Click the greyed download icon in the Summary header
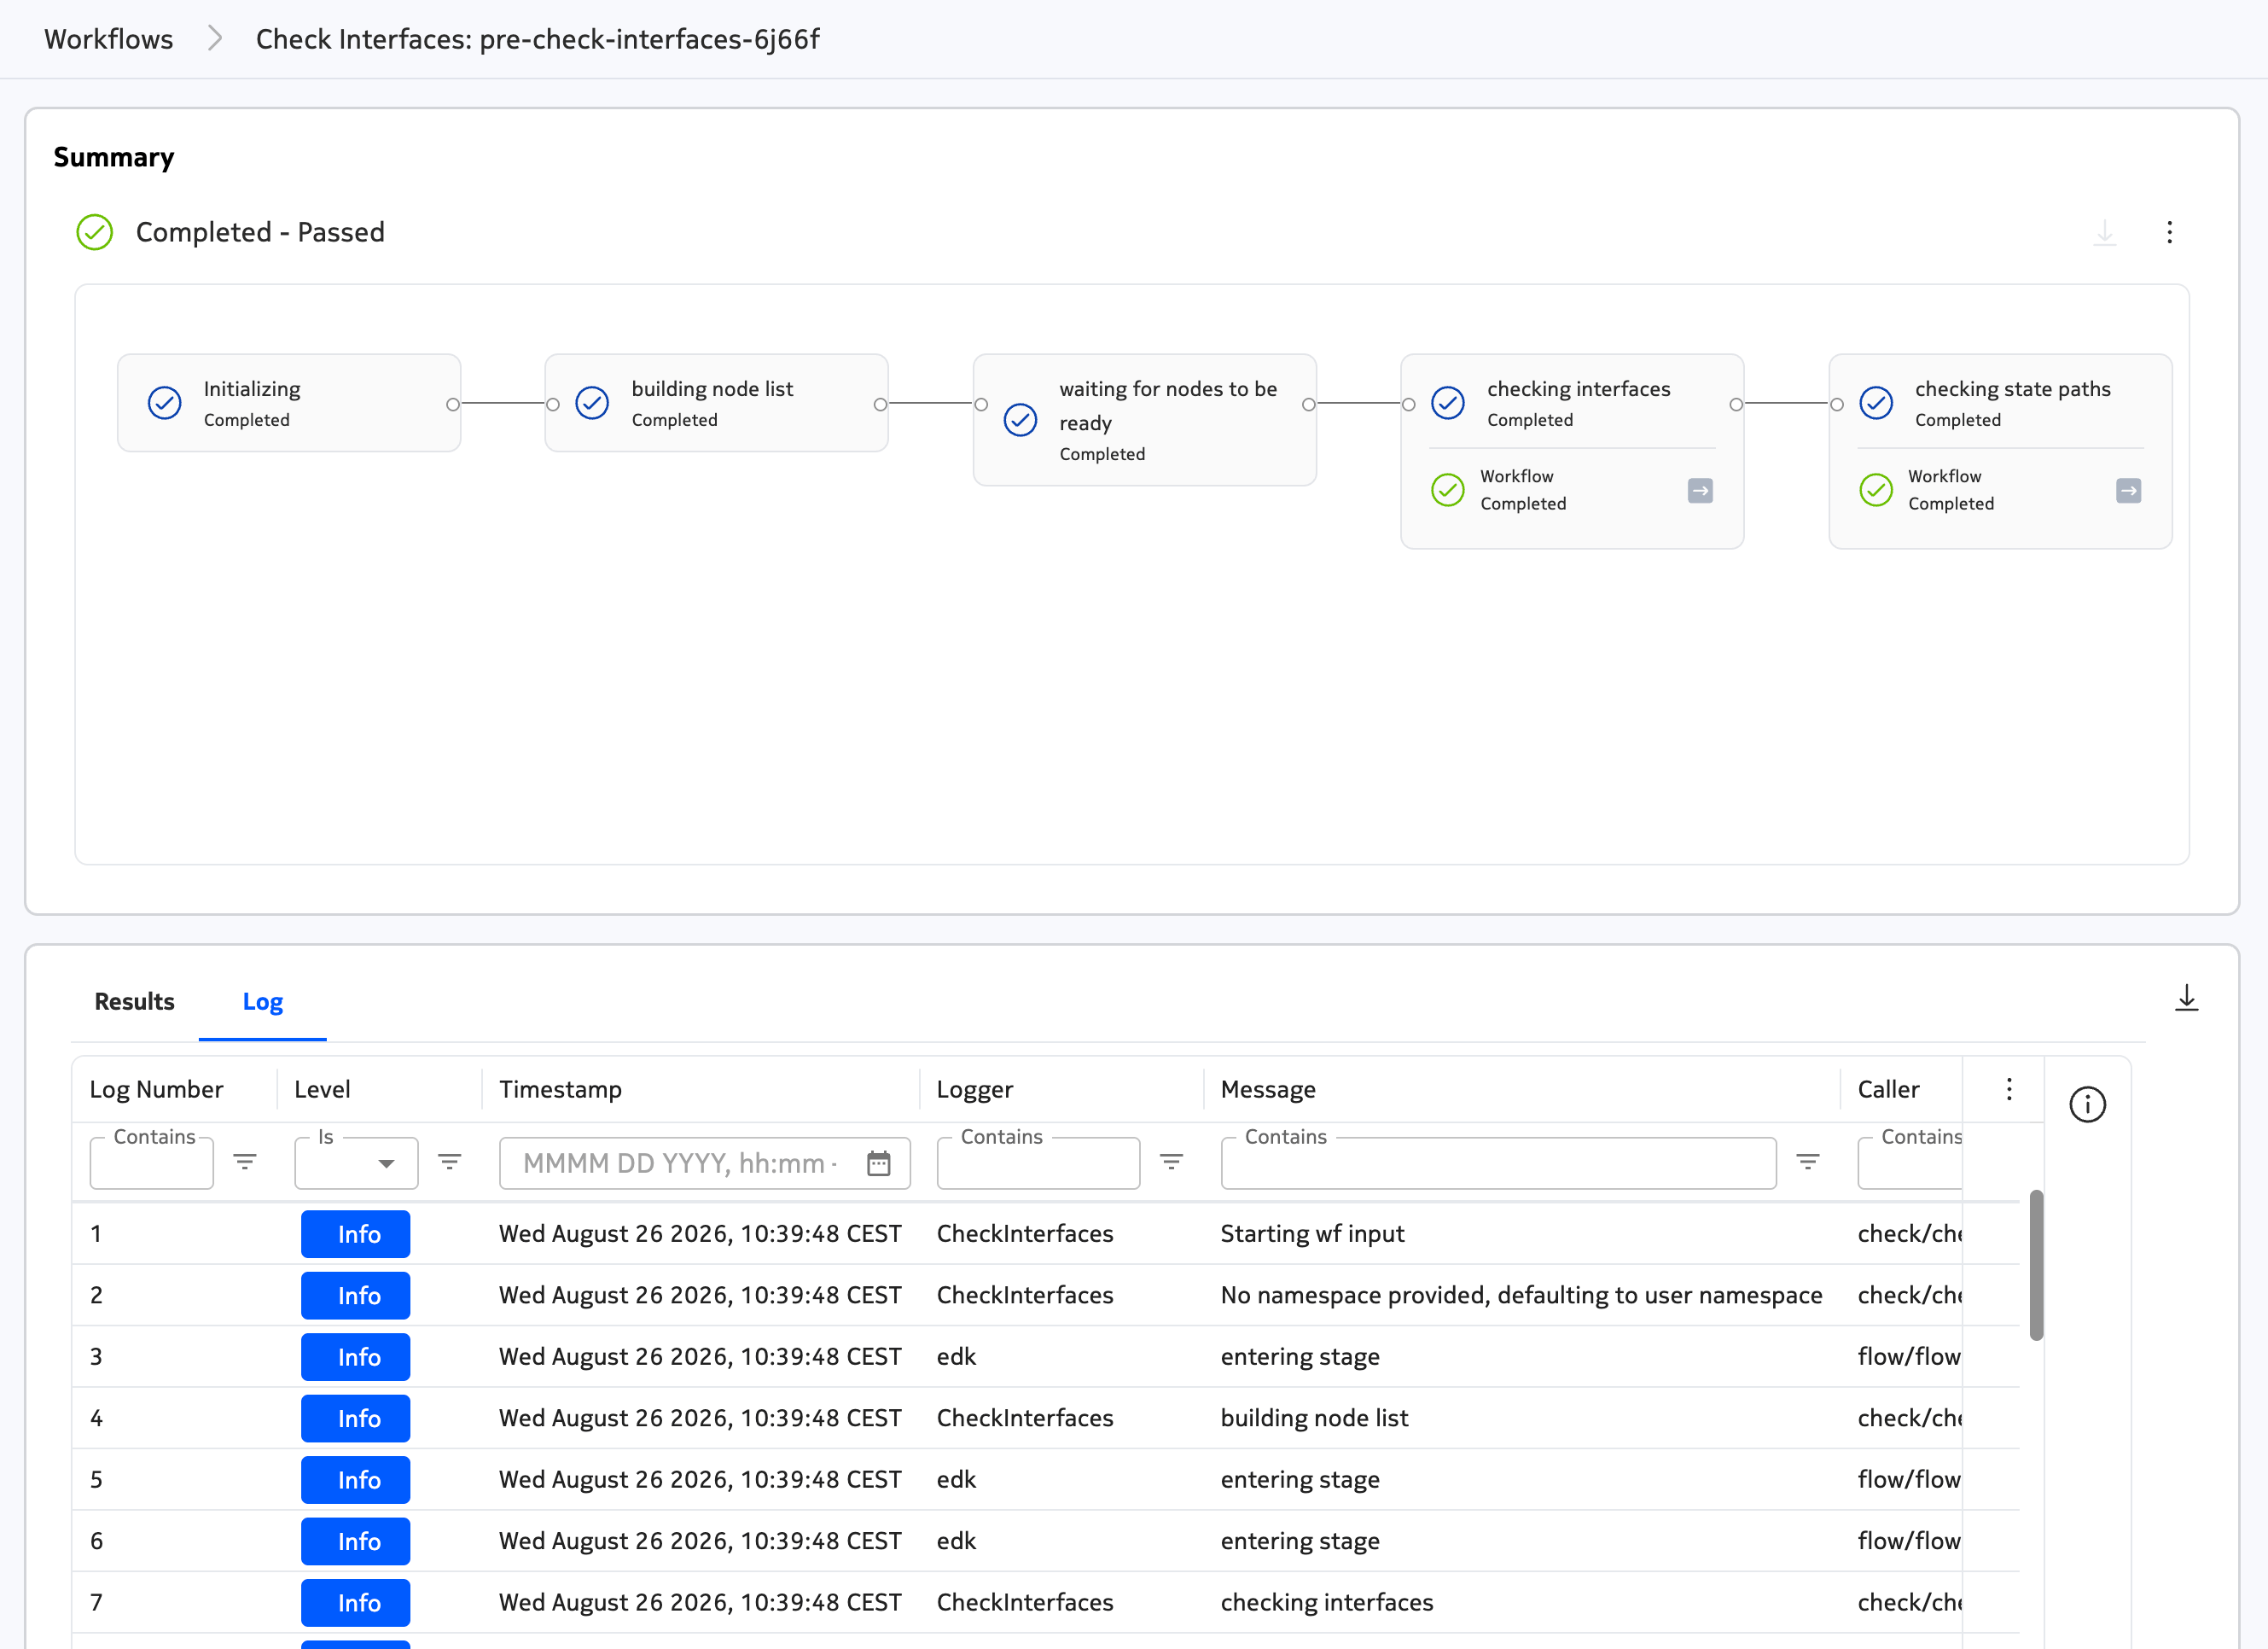The image size is (2268, 1649). click(2104, 232)
